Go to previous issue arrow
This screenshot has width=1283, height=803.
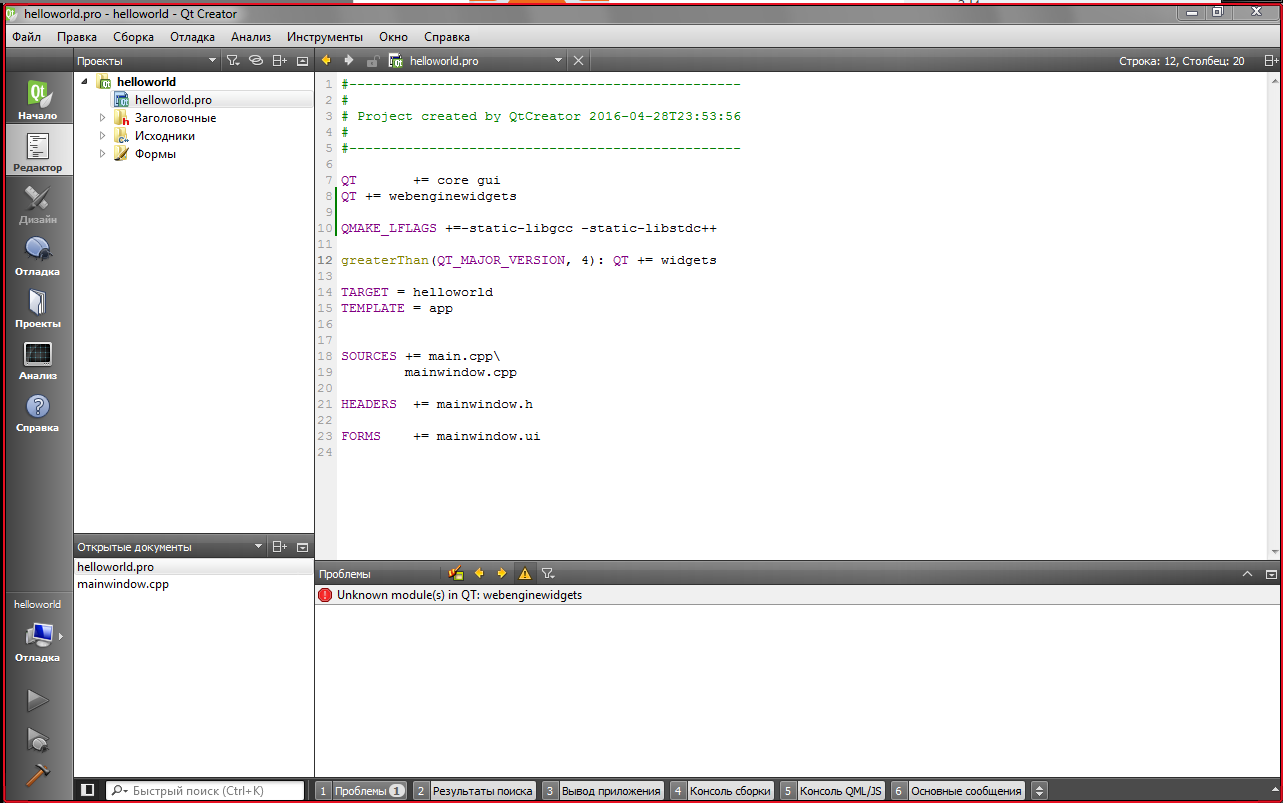479,574
